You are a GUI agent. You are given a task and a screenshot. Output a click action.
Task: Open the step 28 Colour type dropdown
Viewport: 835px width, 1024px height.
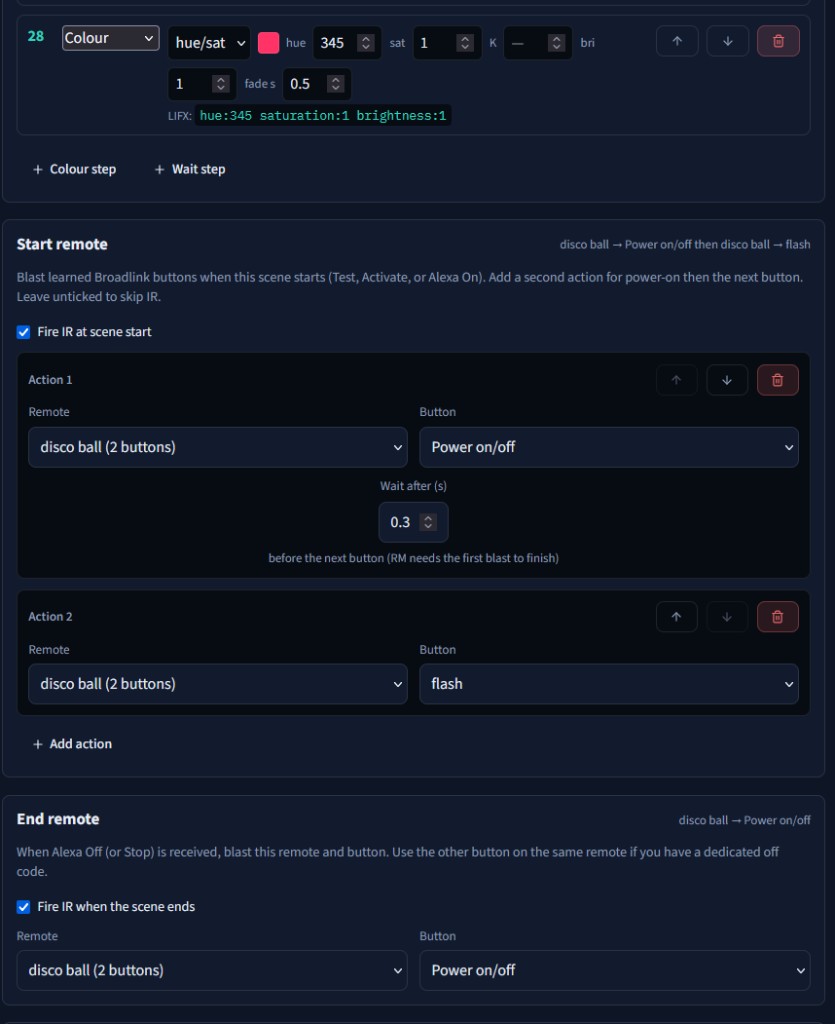pyautogui.click(x=110, y=38)
